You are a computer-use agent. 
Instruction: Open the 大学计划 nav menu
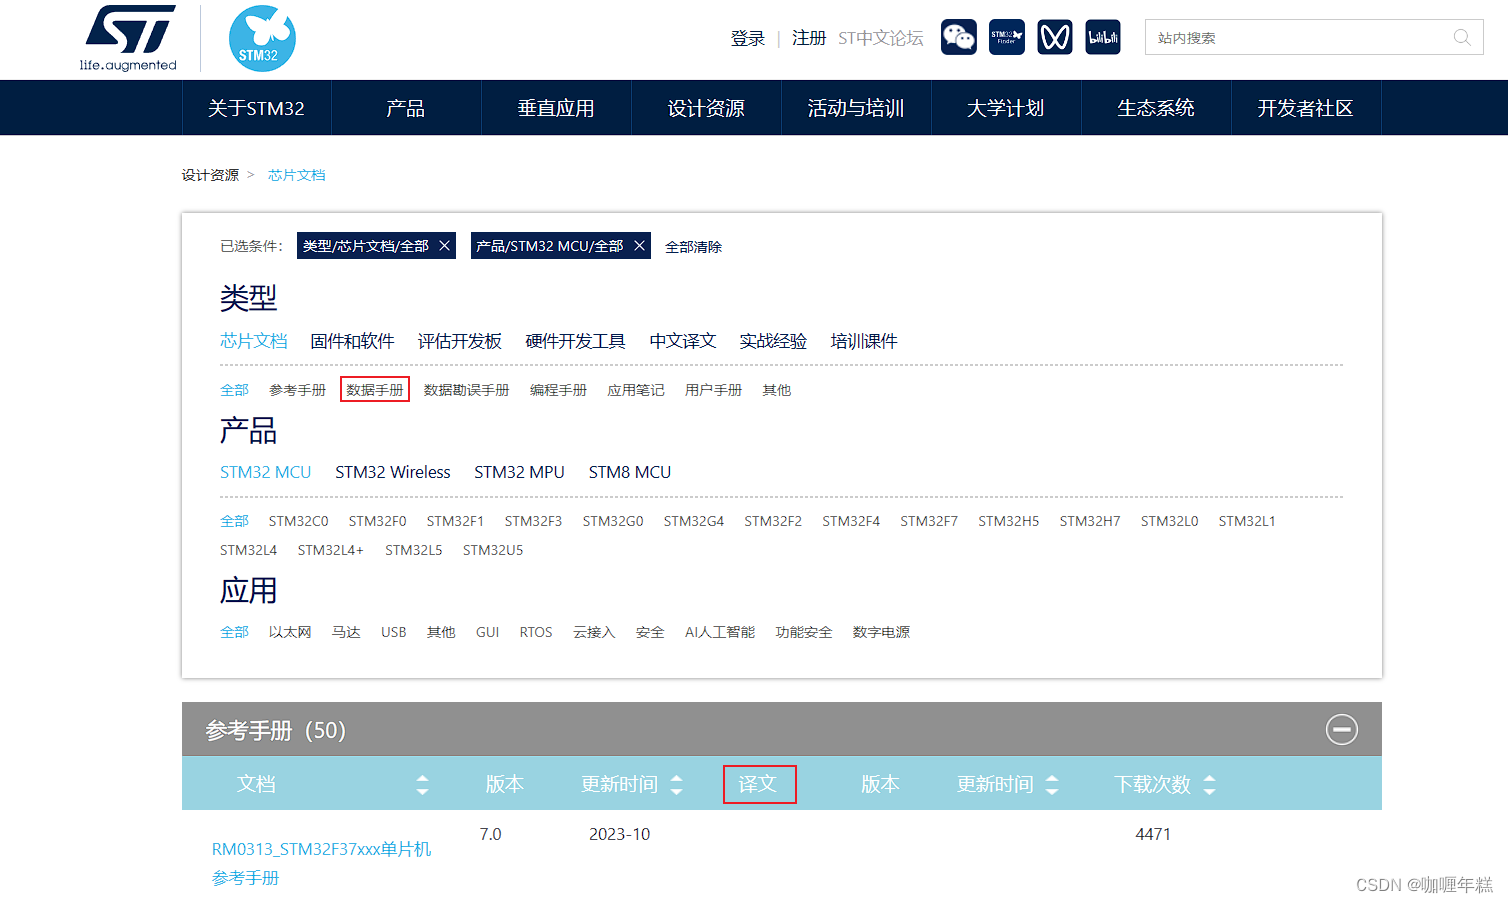click(x=1006, y=108)
